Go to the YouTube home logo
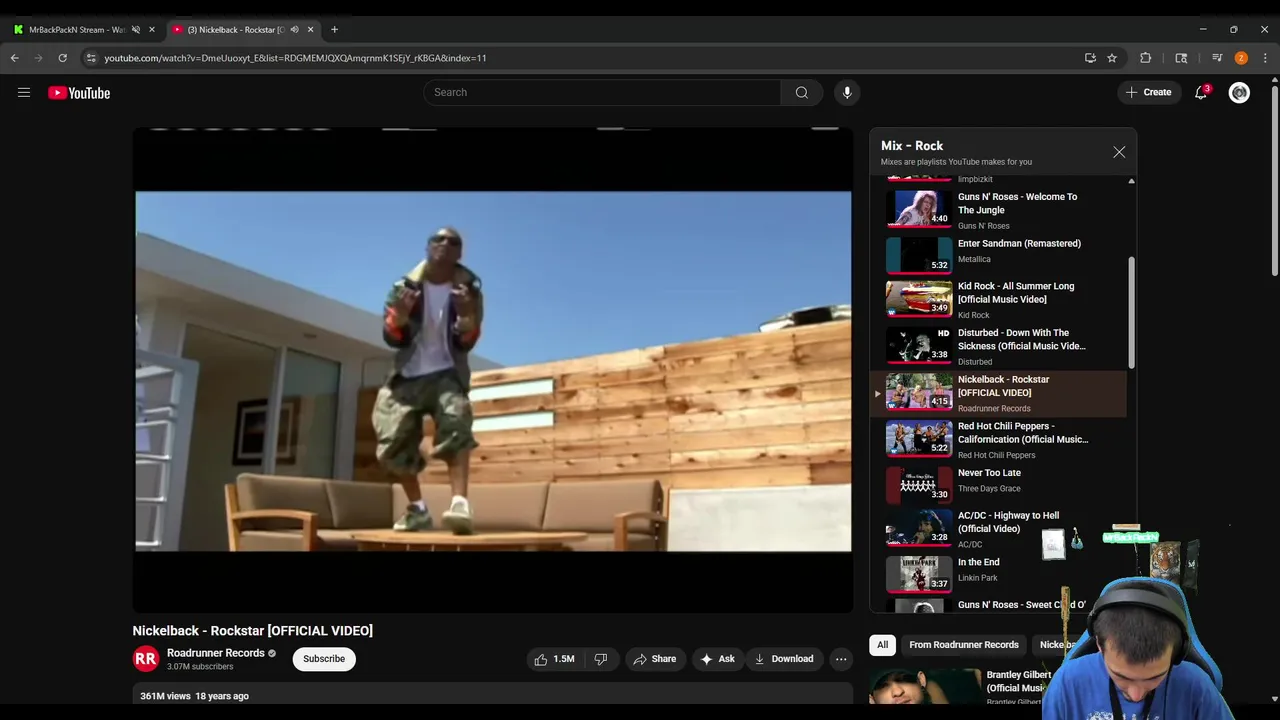1280x720 pixels. [79, 93]
